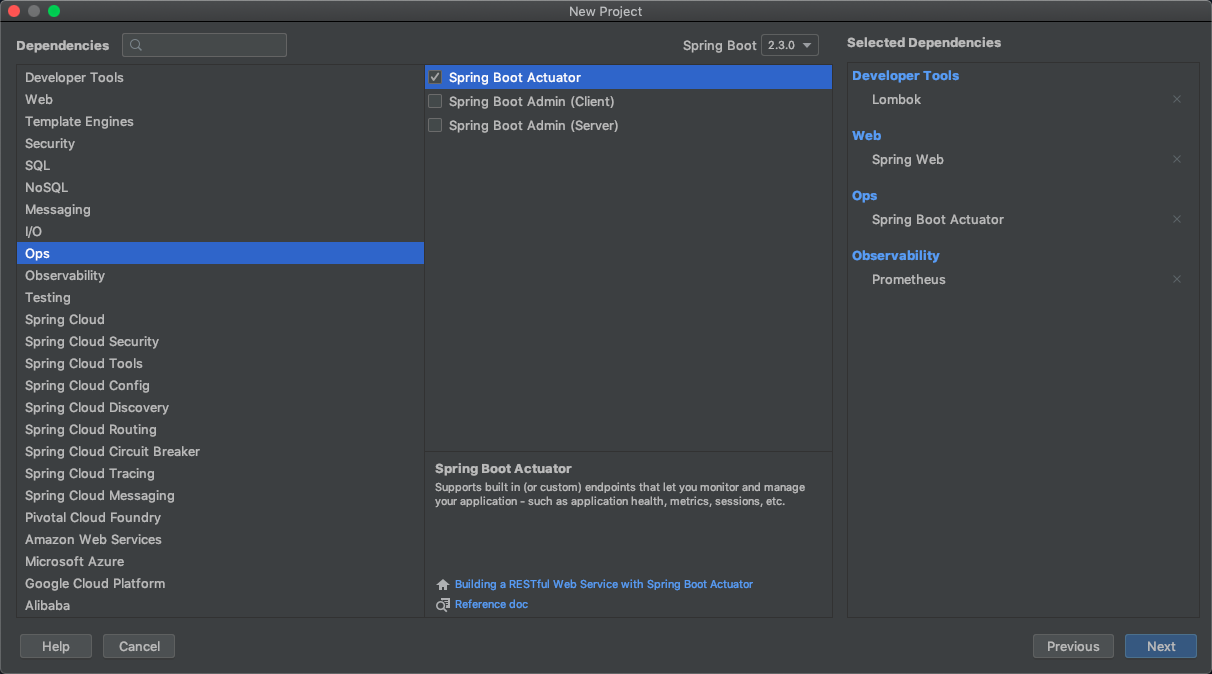
Task: Remove Spring Boot Actuator via x icon
Action: [1177, 219]
